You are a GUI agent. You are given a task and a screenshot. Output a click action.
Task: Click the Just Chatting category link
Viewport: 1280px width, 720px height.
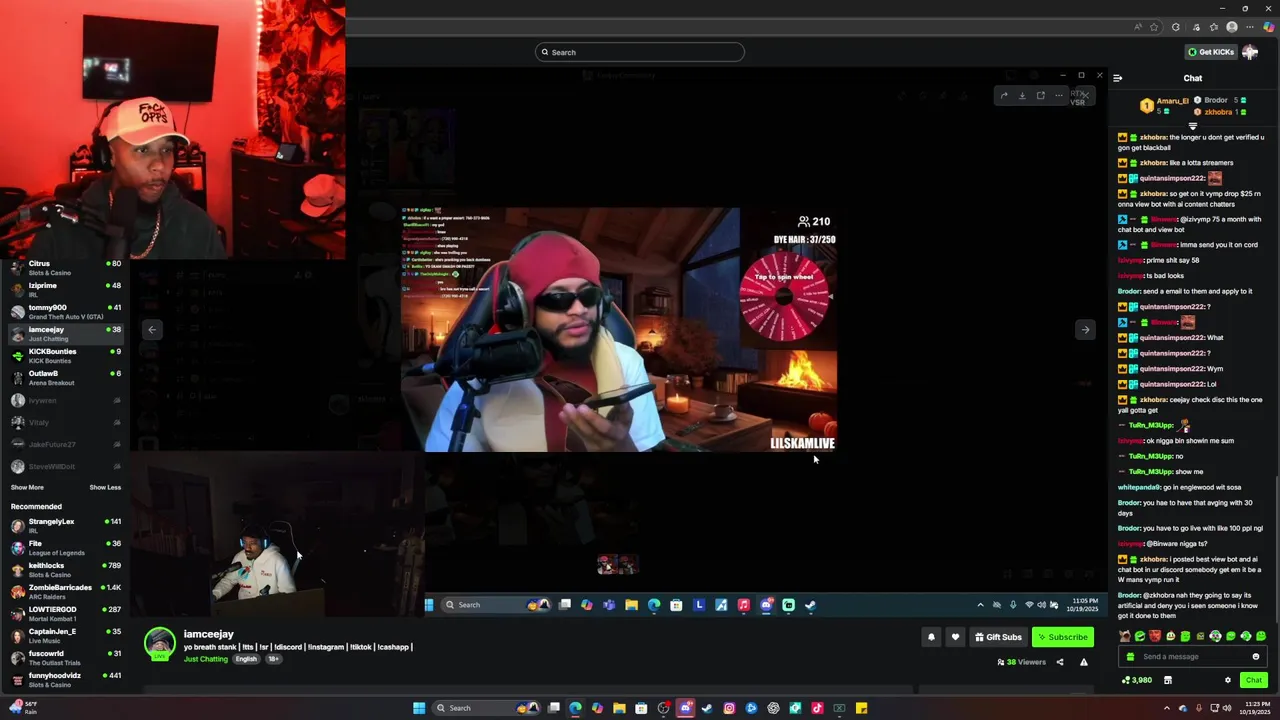point(206,659)
